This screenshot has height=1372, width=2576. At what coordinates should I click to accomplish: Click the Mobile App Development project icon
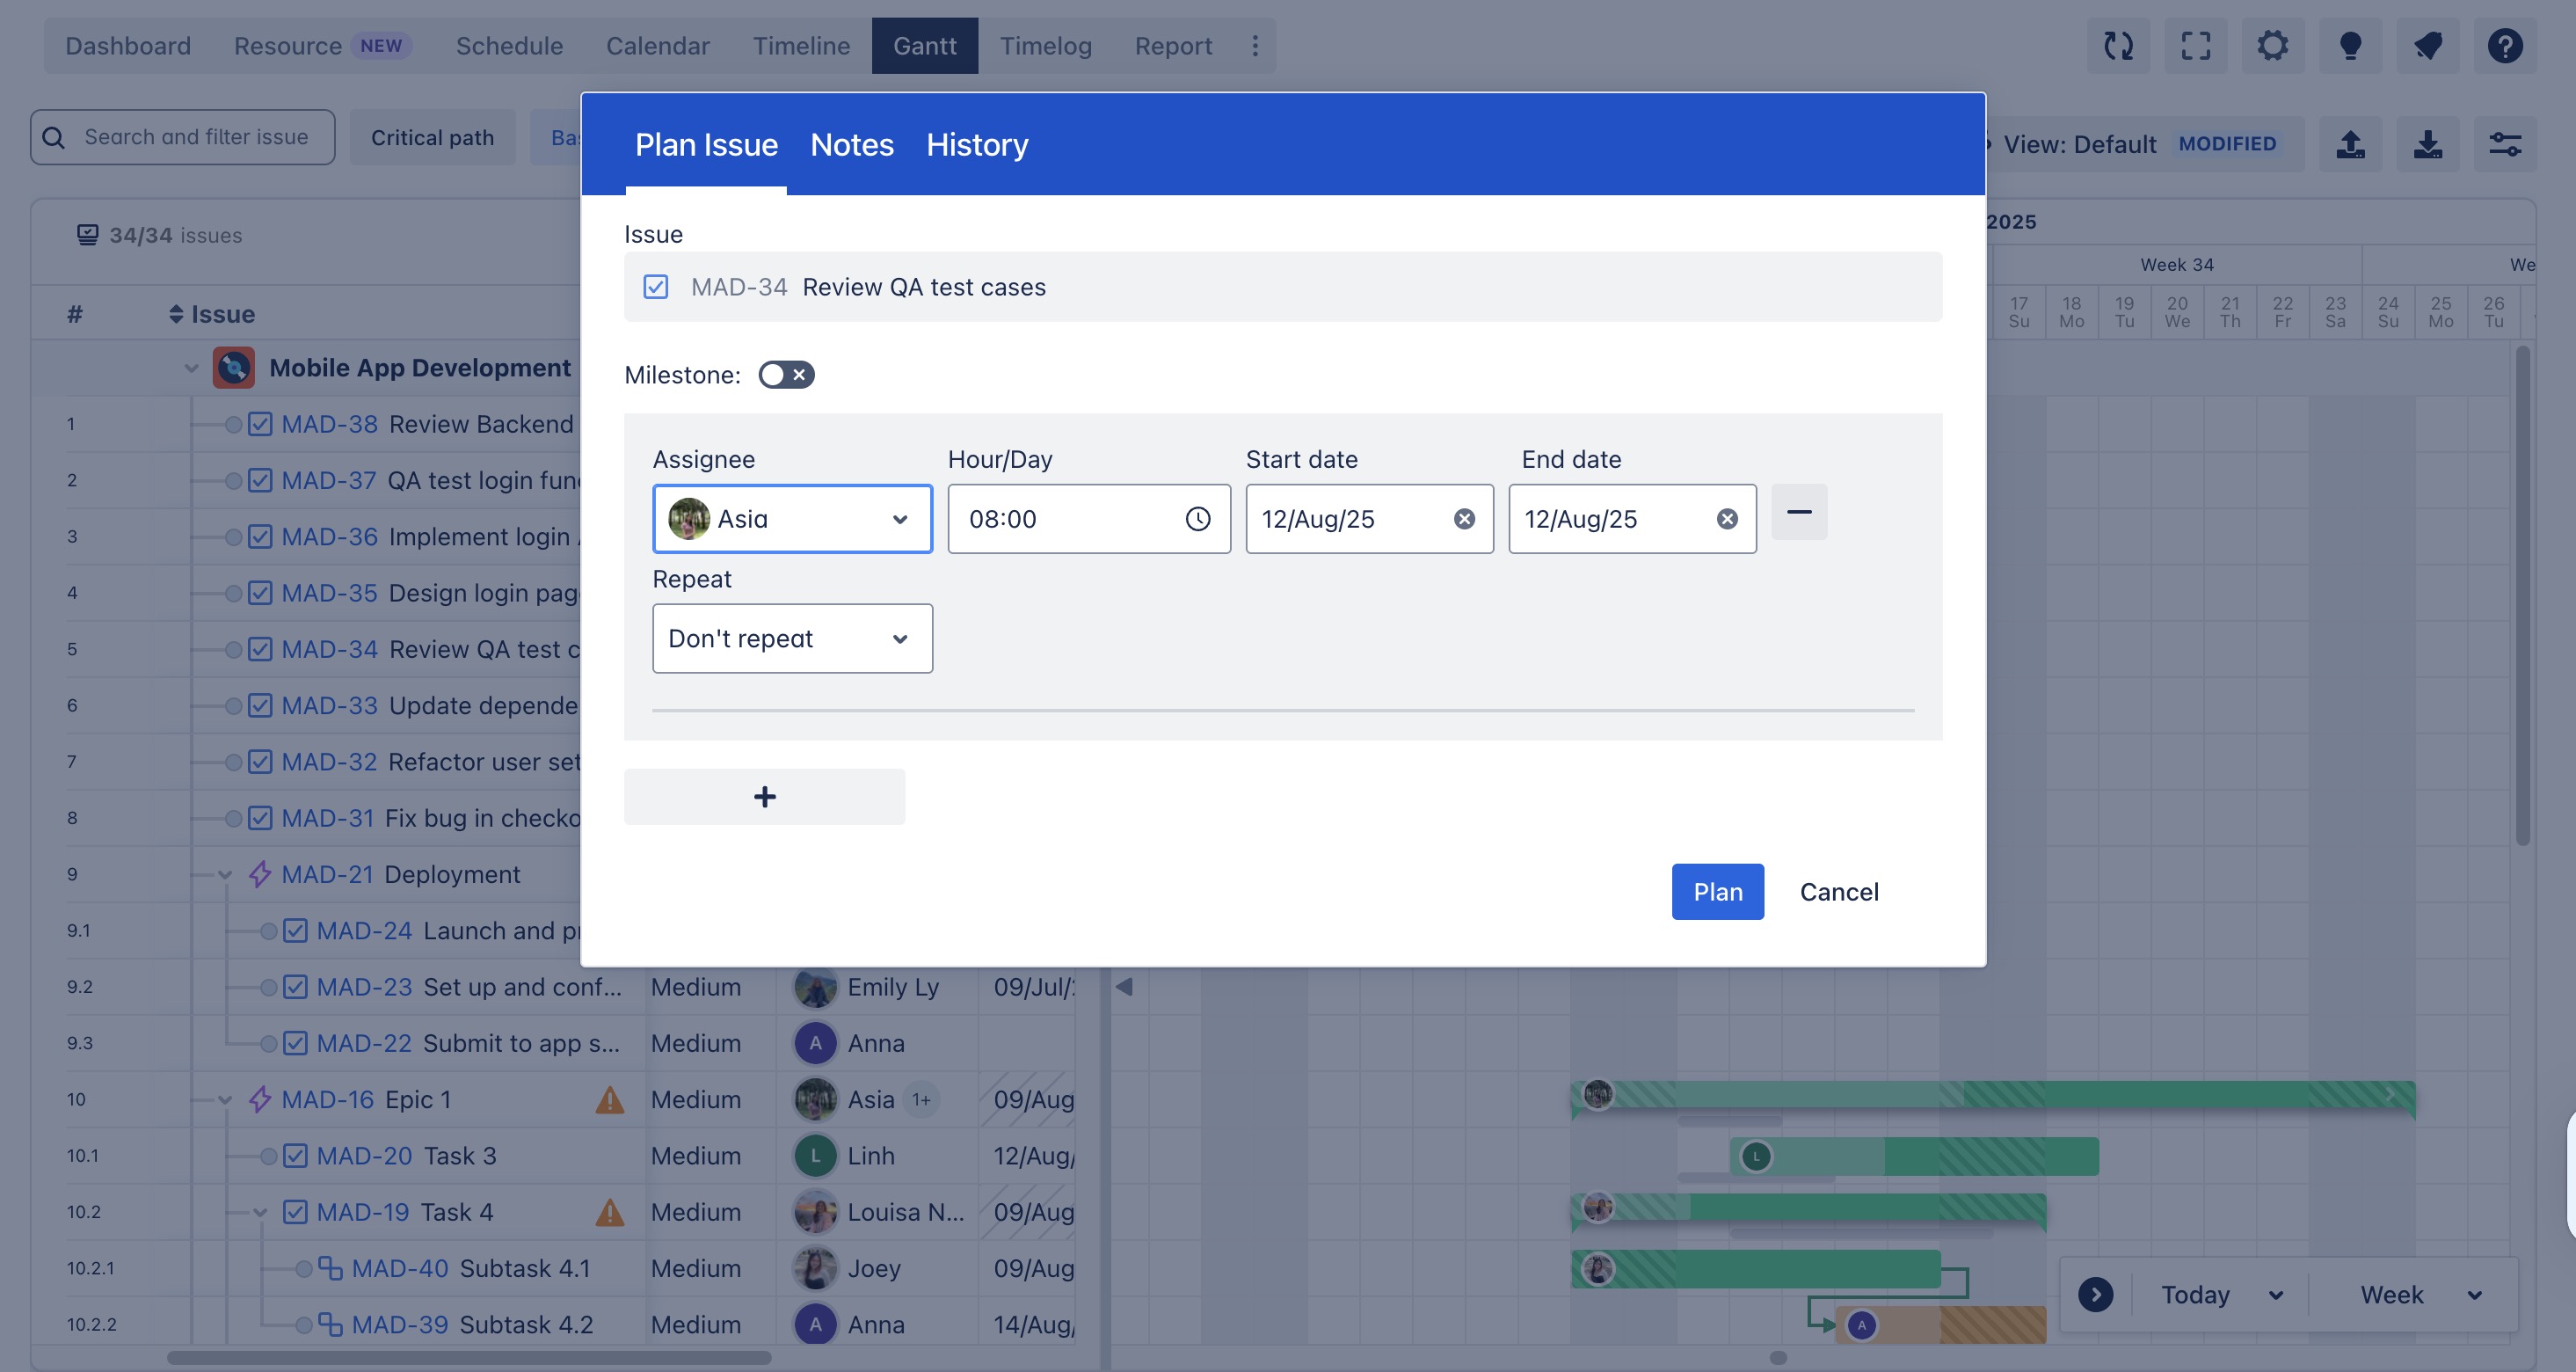234,368
